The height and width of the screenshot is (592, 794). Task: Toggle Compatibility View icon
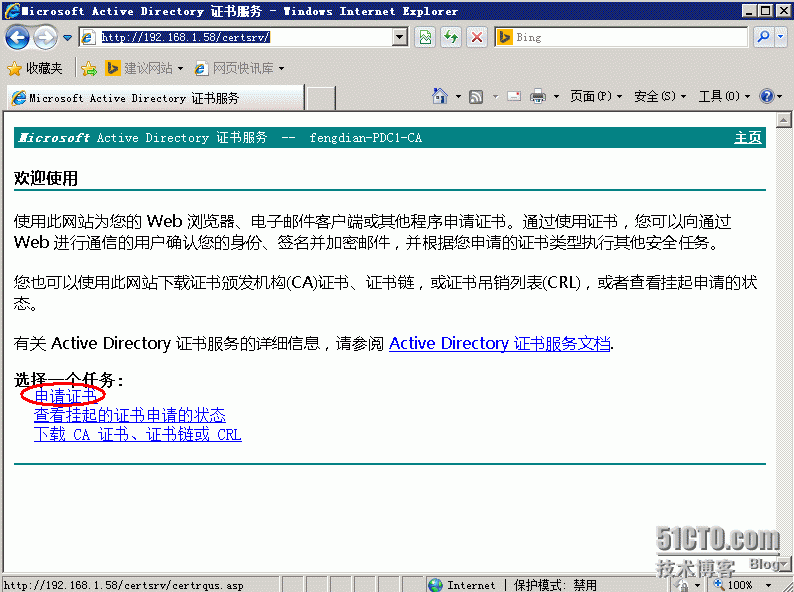click(425, 37)
